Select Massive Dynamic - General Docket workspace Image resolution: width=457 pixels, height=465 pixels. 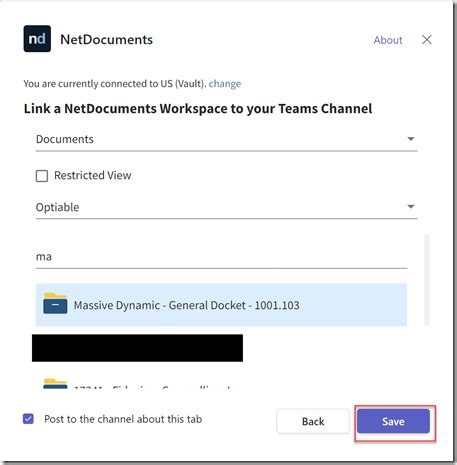(221, 305)
